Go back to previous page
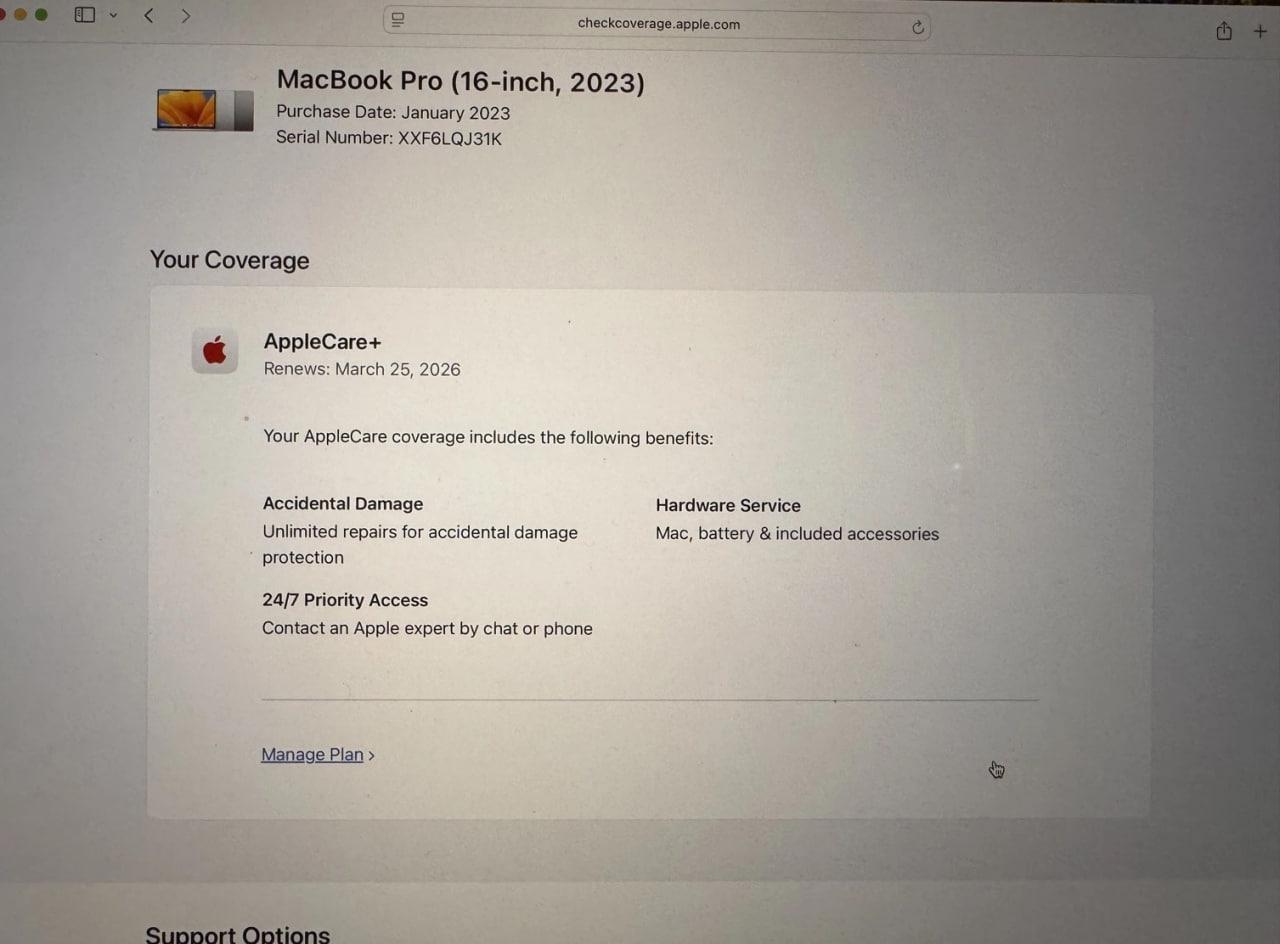1280x944 pixels. pos(149,15)
